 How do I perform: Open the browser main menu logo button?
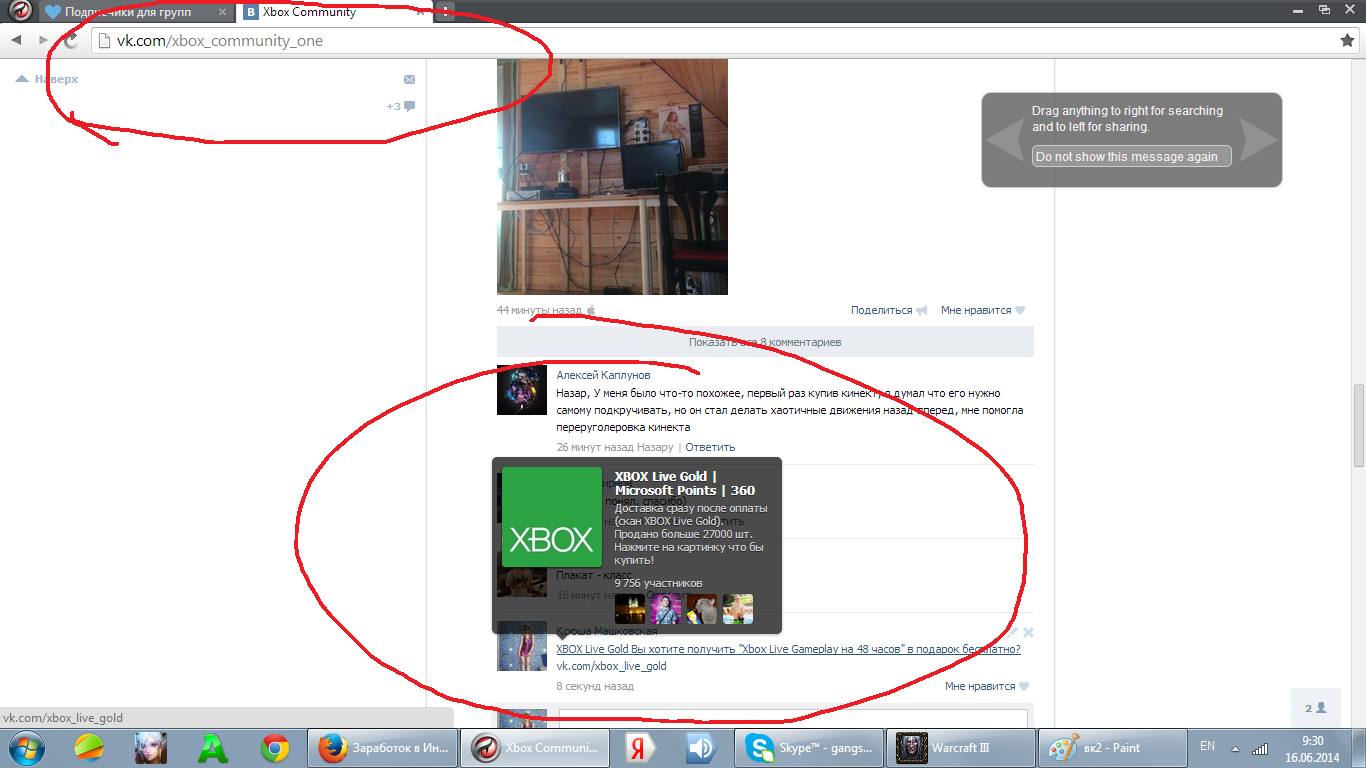(18, 11)
